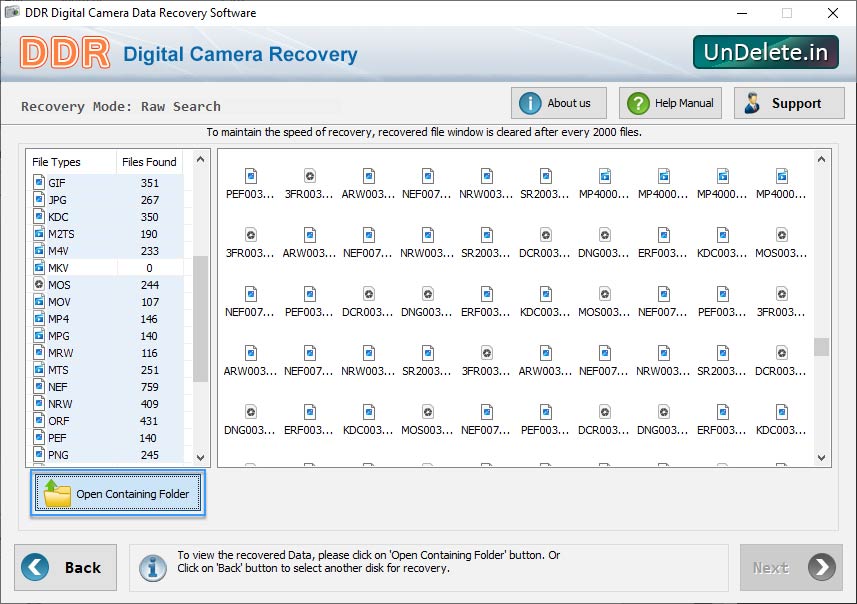Viewport: 857px width, 604px height.
Task: Click the Recovery Mode: Raw Search label
Action: click(121, 106)
